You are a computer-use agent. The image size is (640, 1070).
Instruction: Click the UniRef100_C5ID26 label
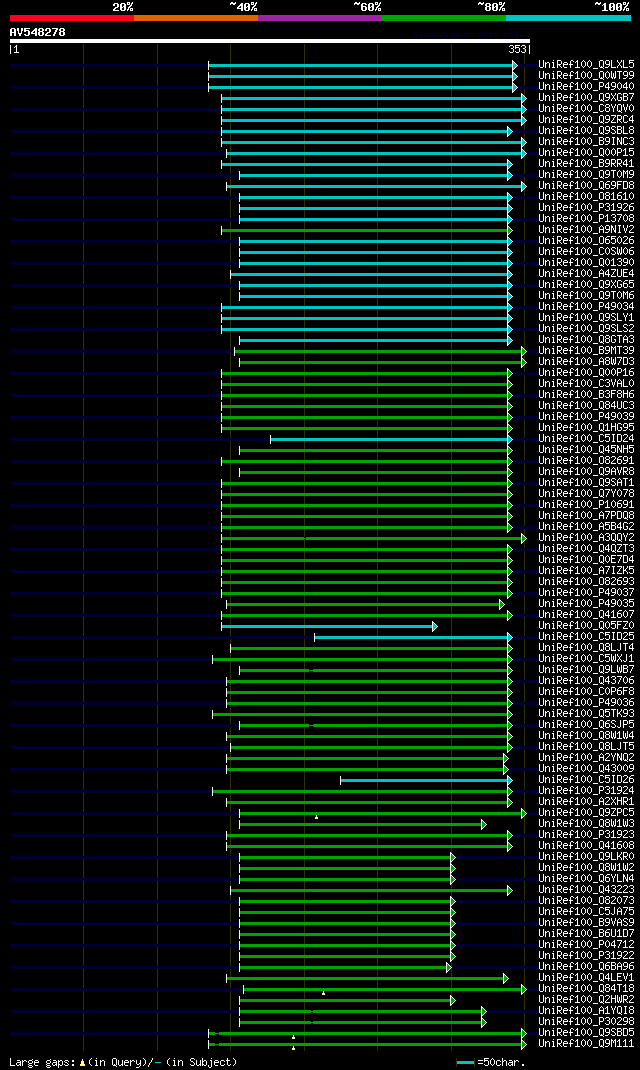586,779
